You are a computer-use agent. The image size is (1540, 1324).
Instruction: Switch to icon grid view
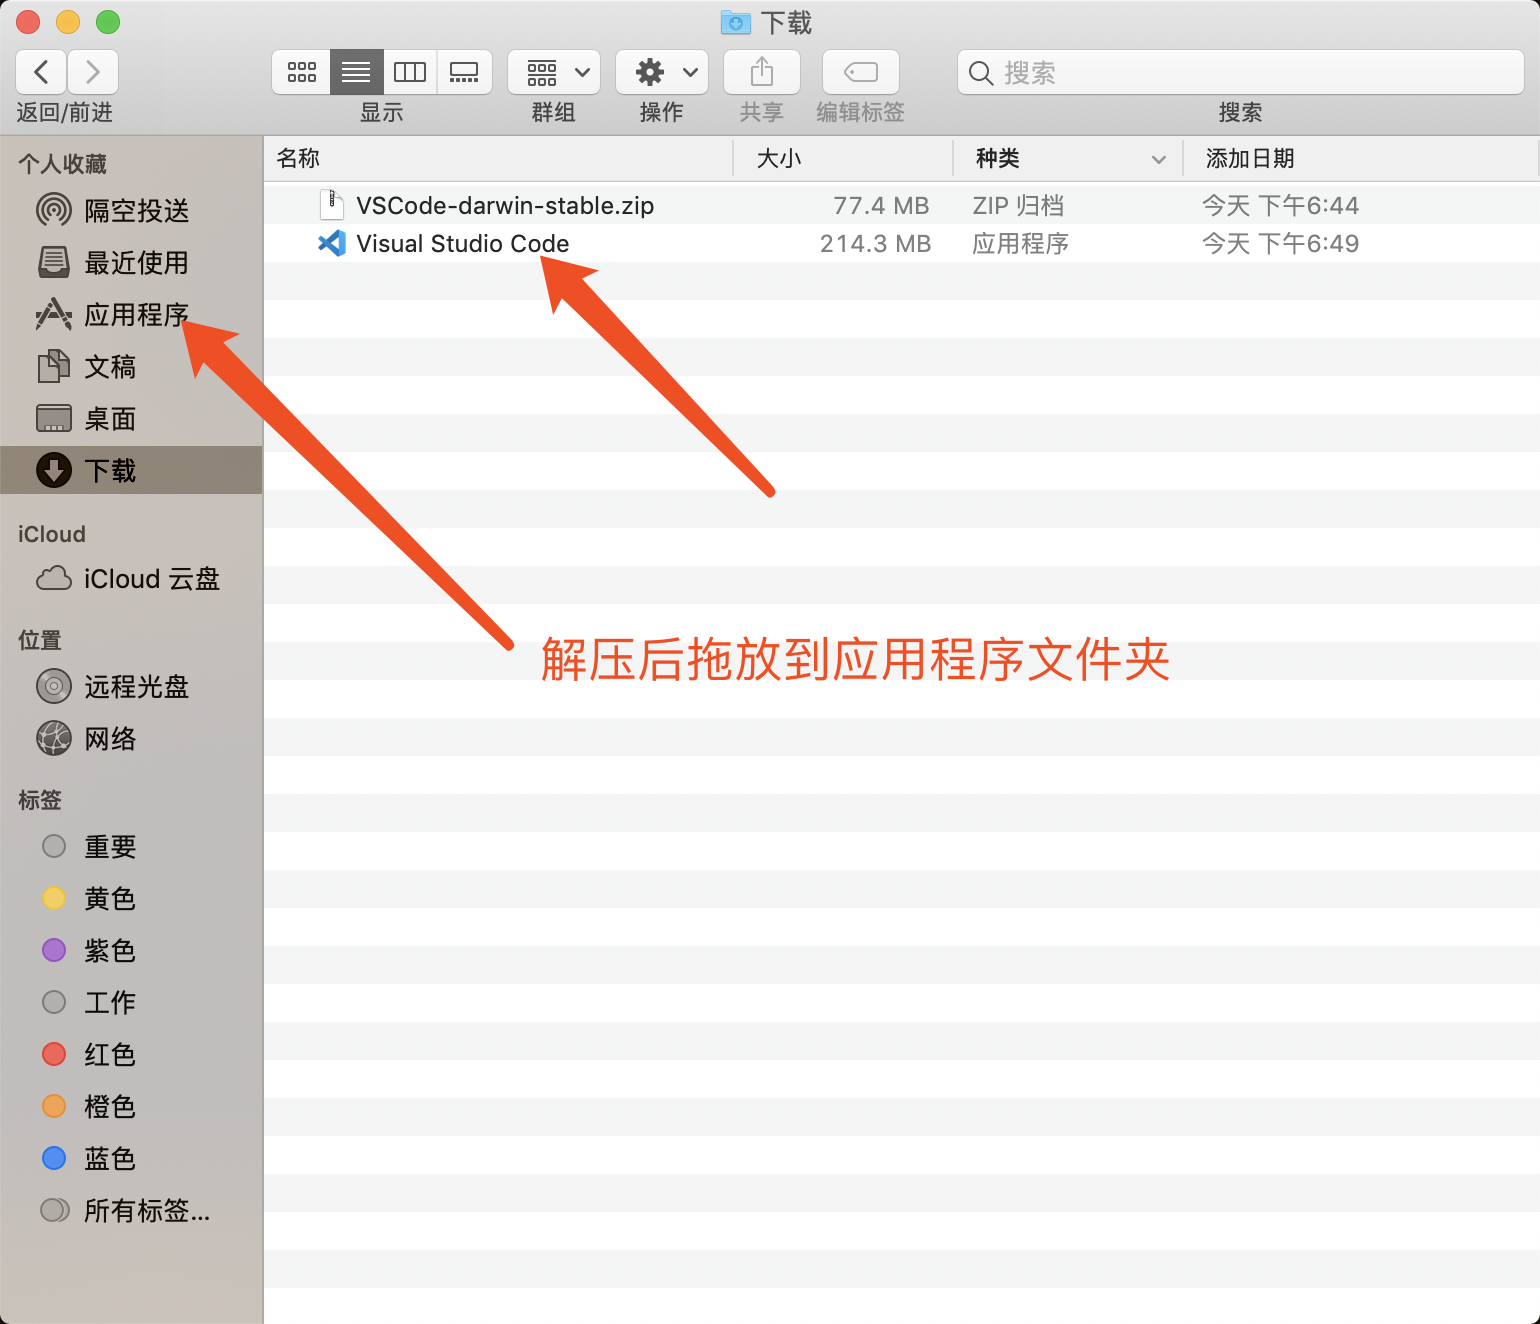pos(301,72)
